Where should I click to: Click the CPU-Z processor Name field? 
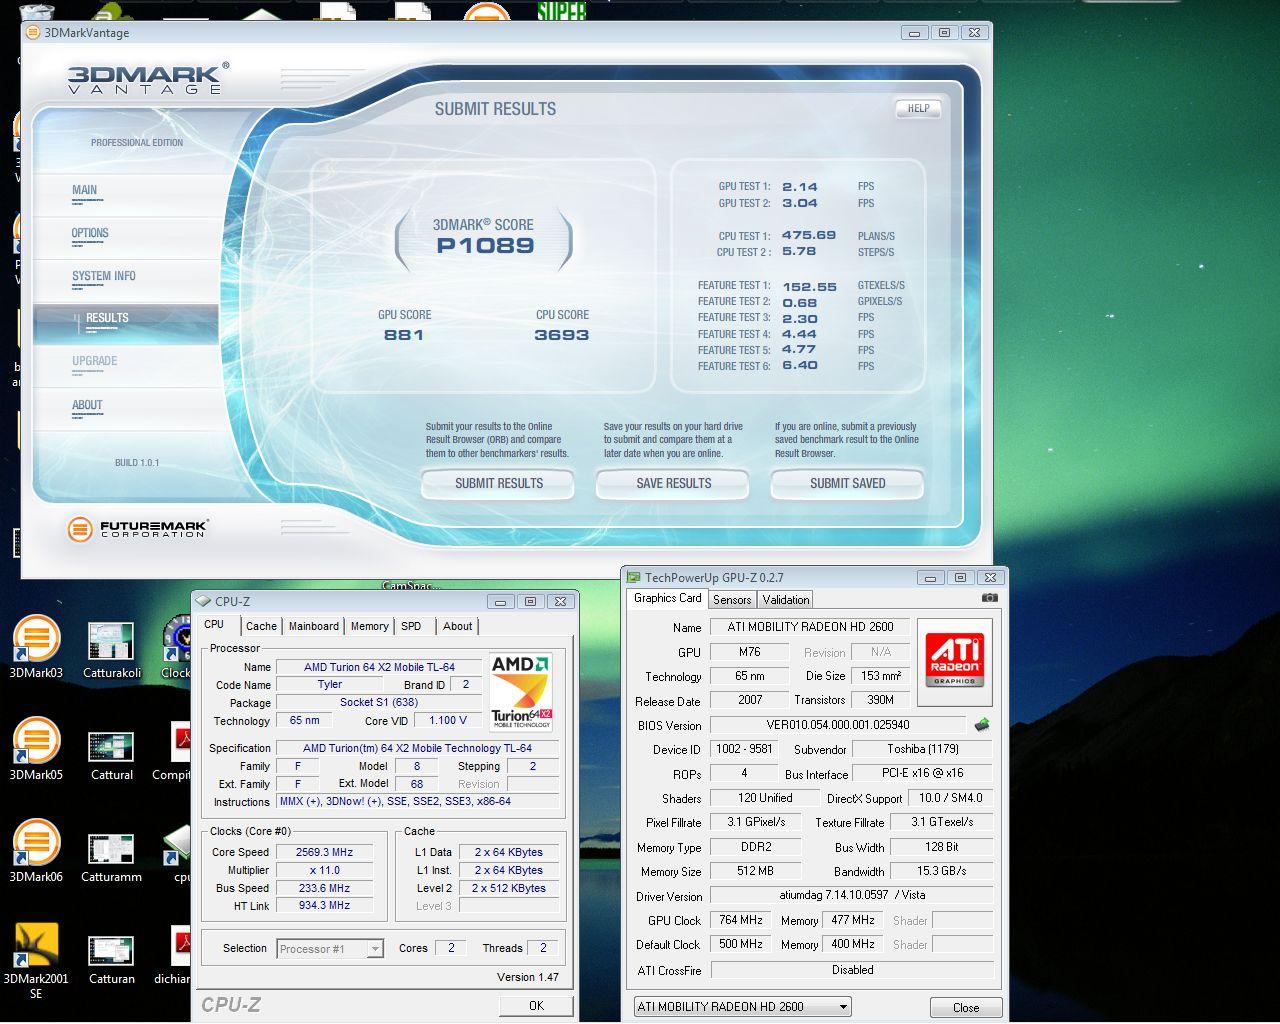(379, 667)
